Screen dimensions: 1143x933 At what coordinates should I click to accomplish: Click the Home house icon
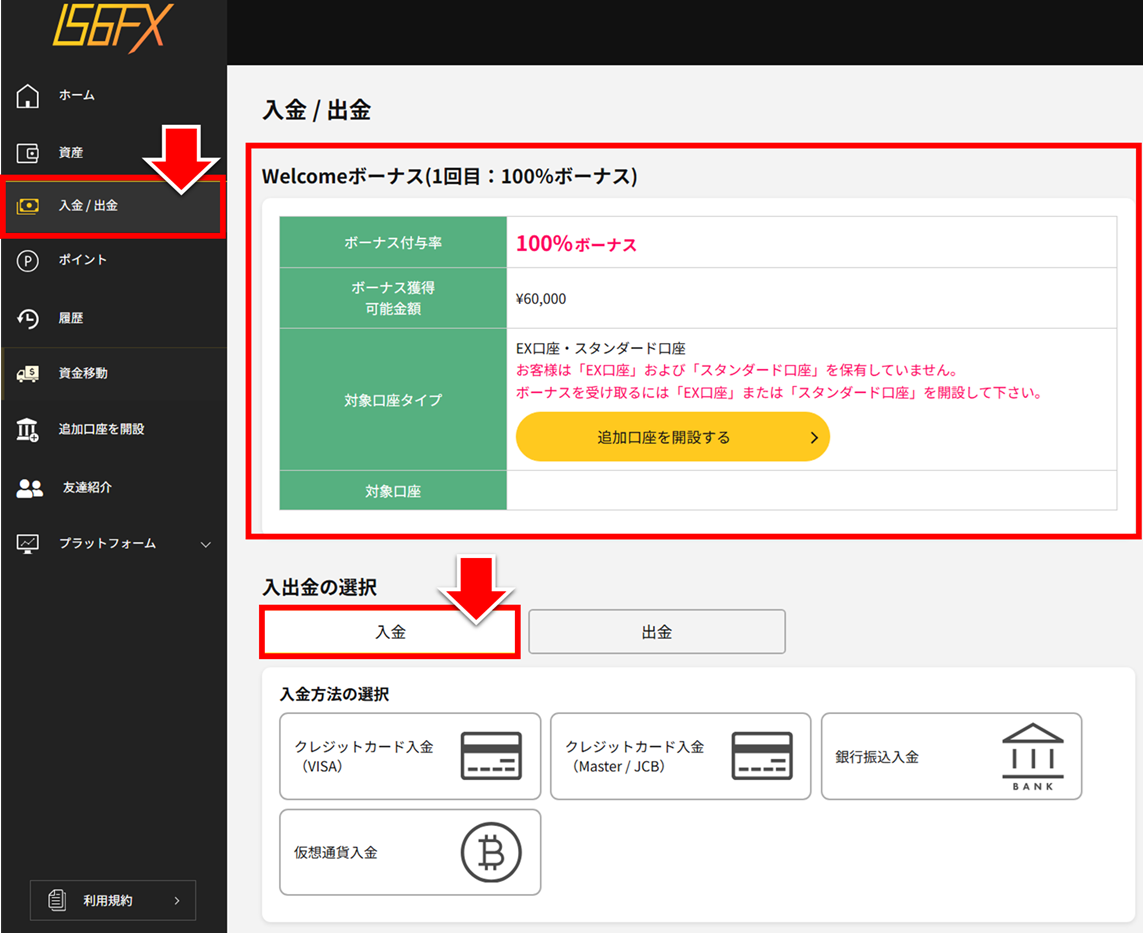pos(28,95)
